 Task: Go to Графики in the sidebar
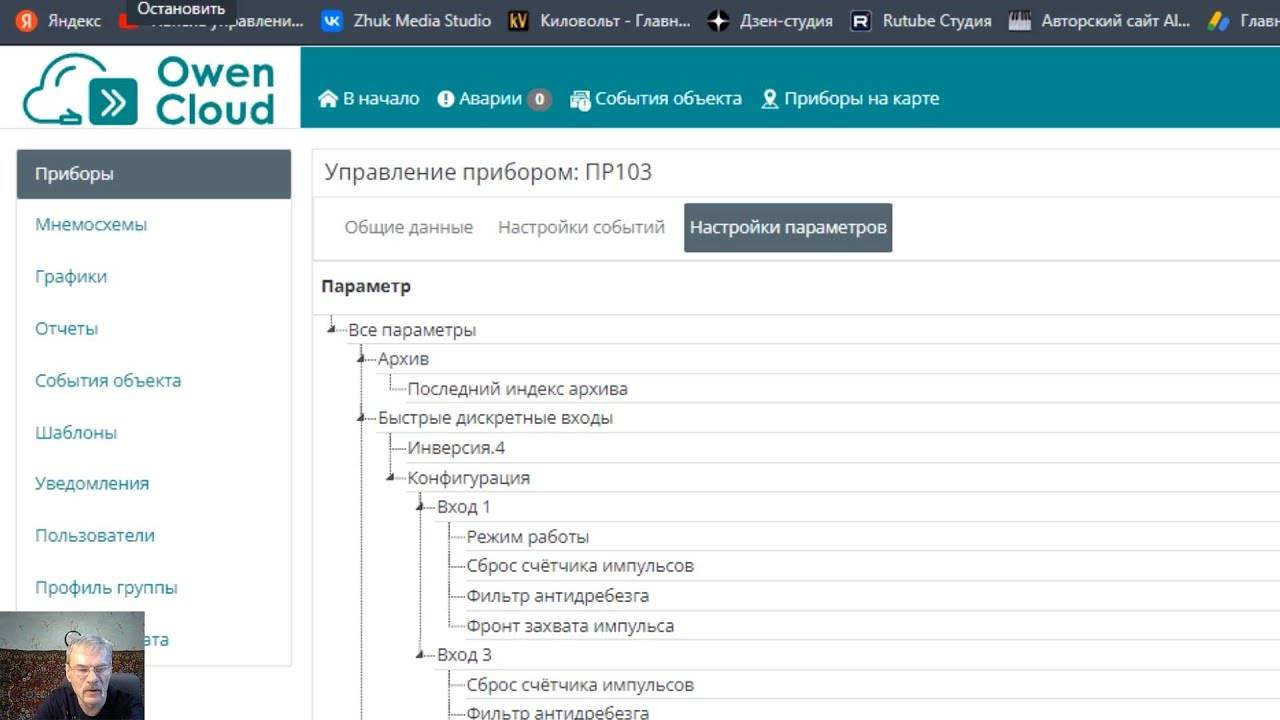[x=71, y=277]
